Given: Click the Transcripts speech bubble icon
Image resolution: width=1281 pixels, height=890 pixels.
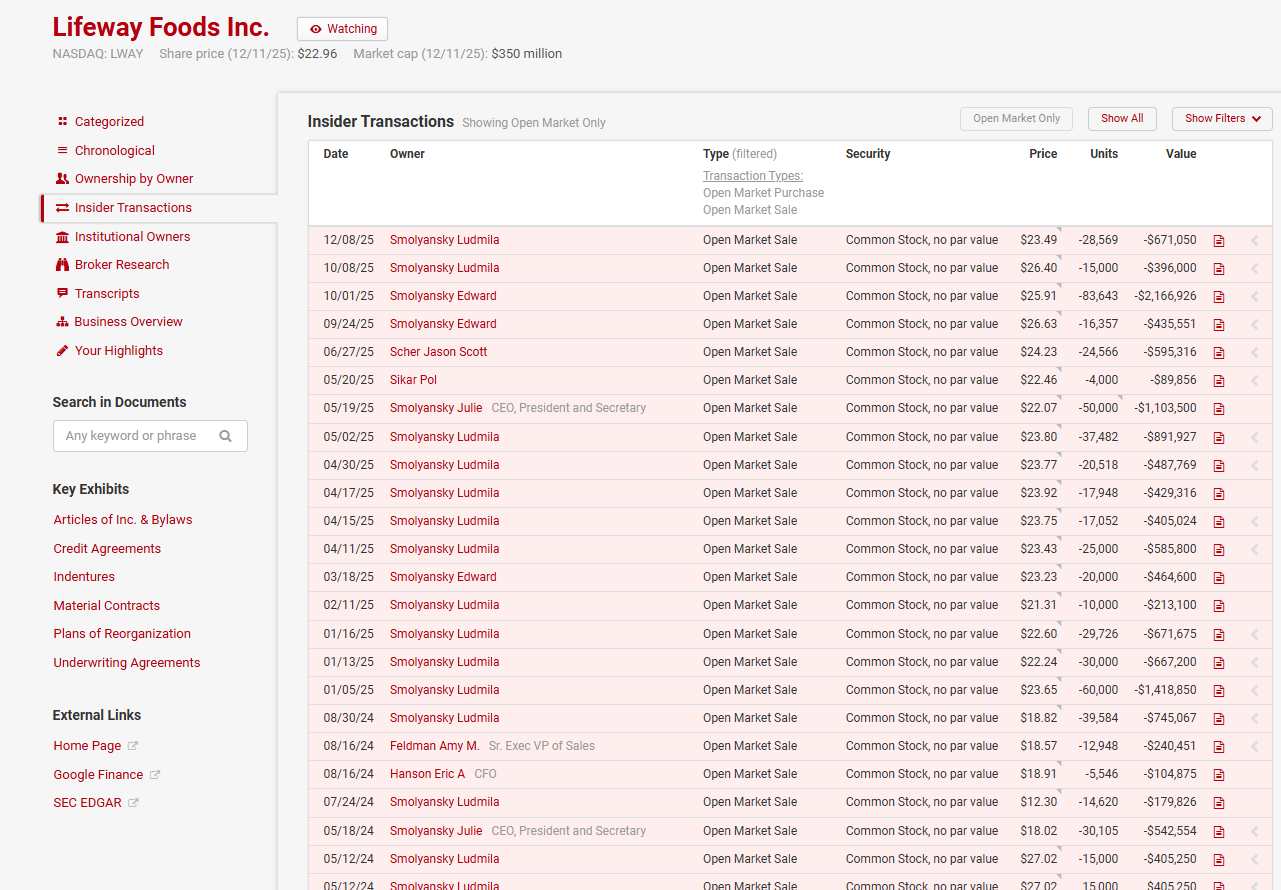Looking at the screenshot, I should pyautogui.click(x=62, y=293).
